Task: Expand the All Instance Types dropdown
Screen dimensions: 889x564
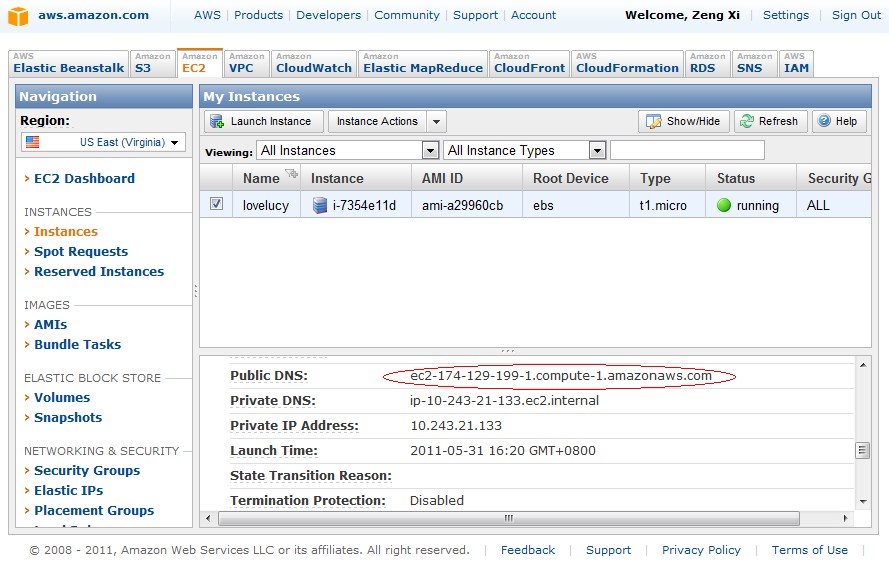Action: pyautogui.click(x=597, y=151)
